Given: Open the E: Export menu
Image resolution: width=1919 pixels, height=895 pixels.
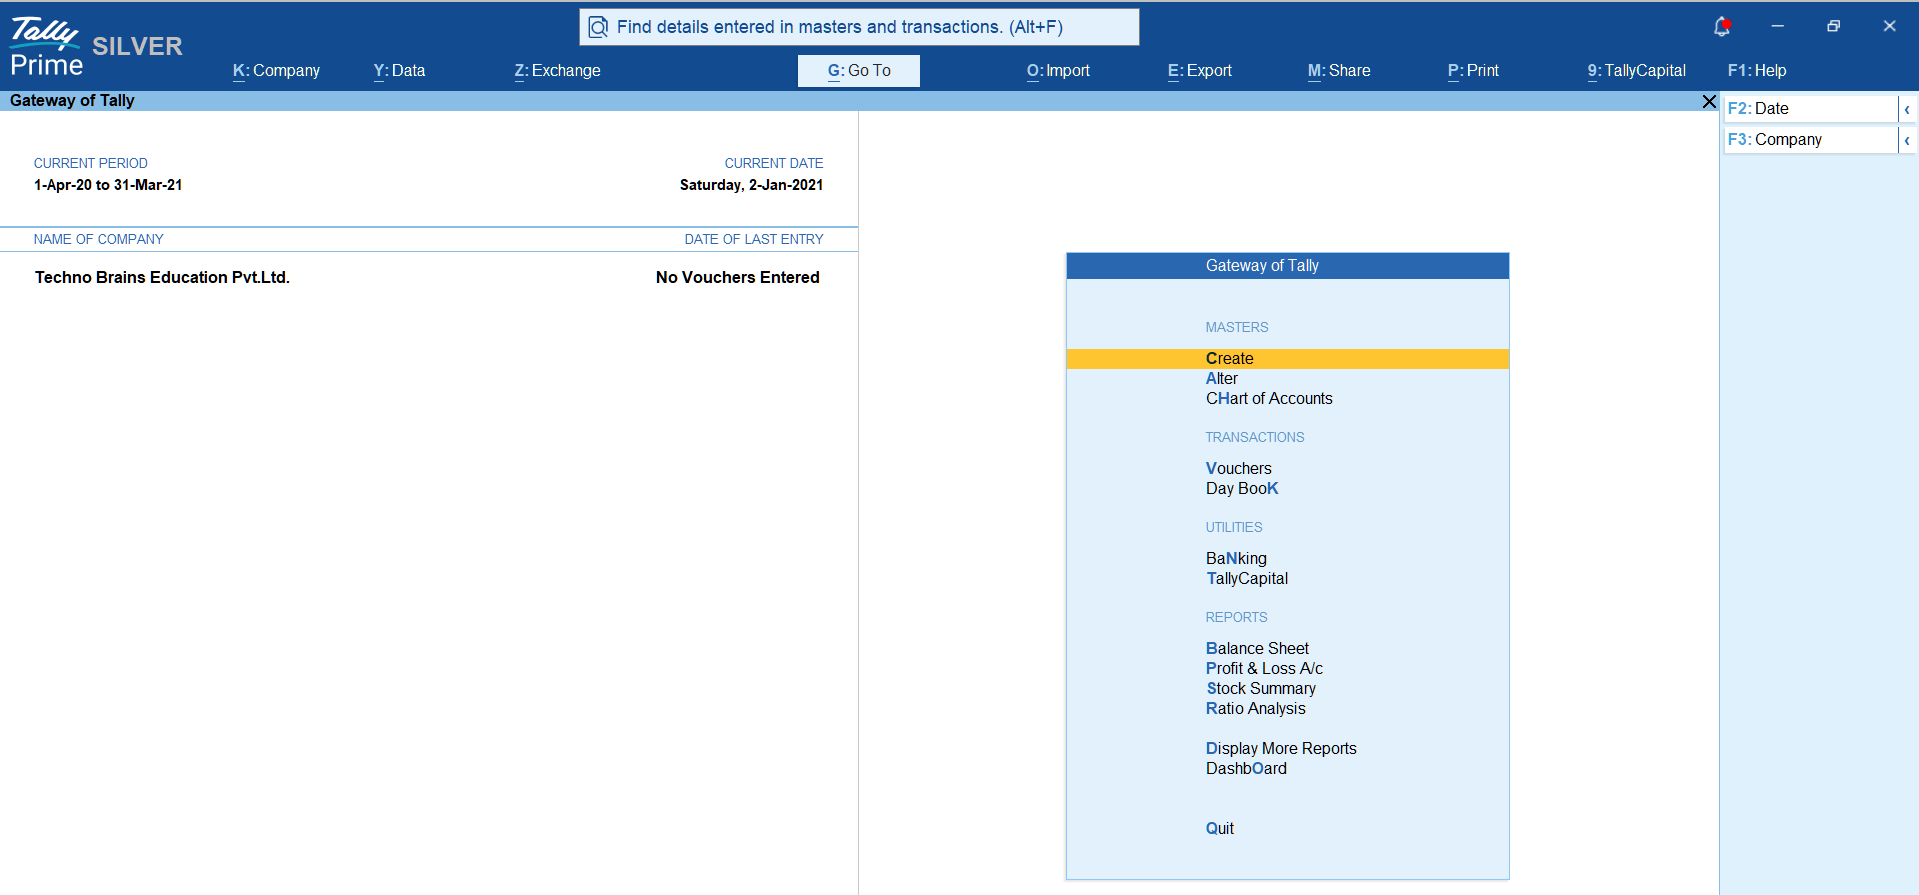Looking at the screenshot, I should [1199, 71].
